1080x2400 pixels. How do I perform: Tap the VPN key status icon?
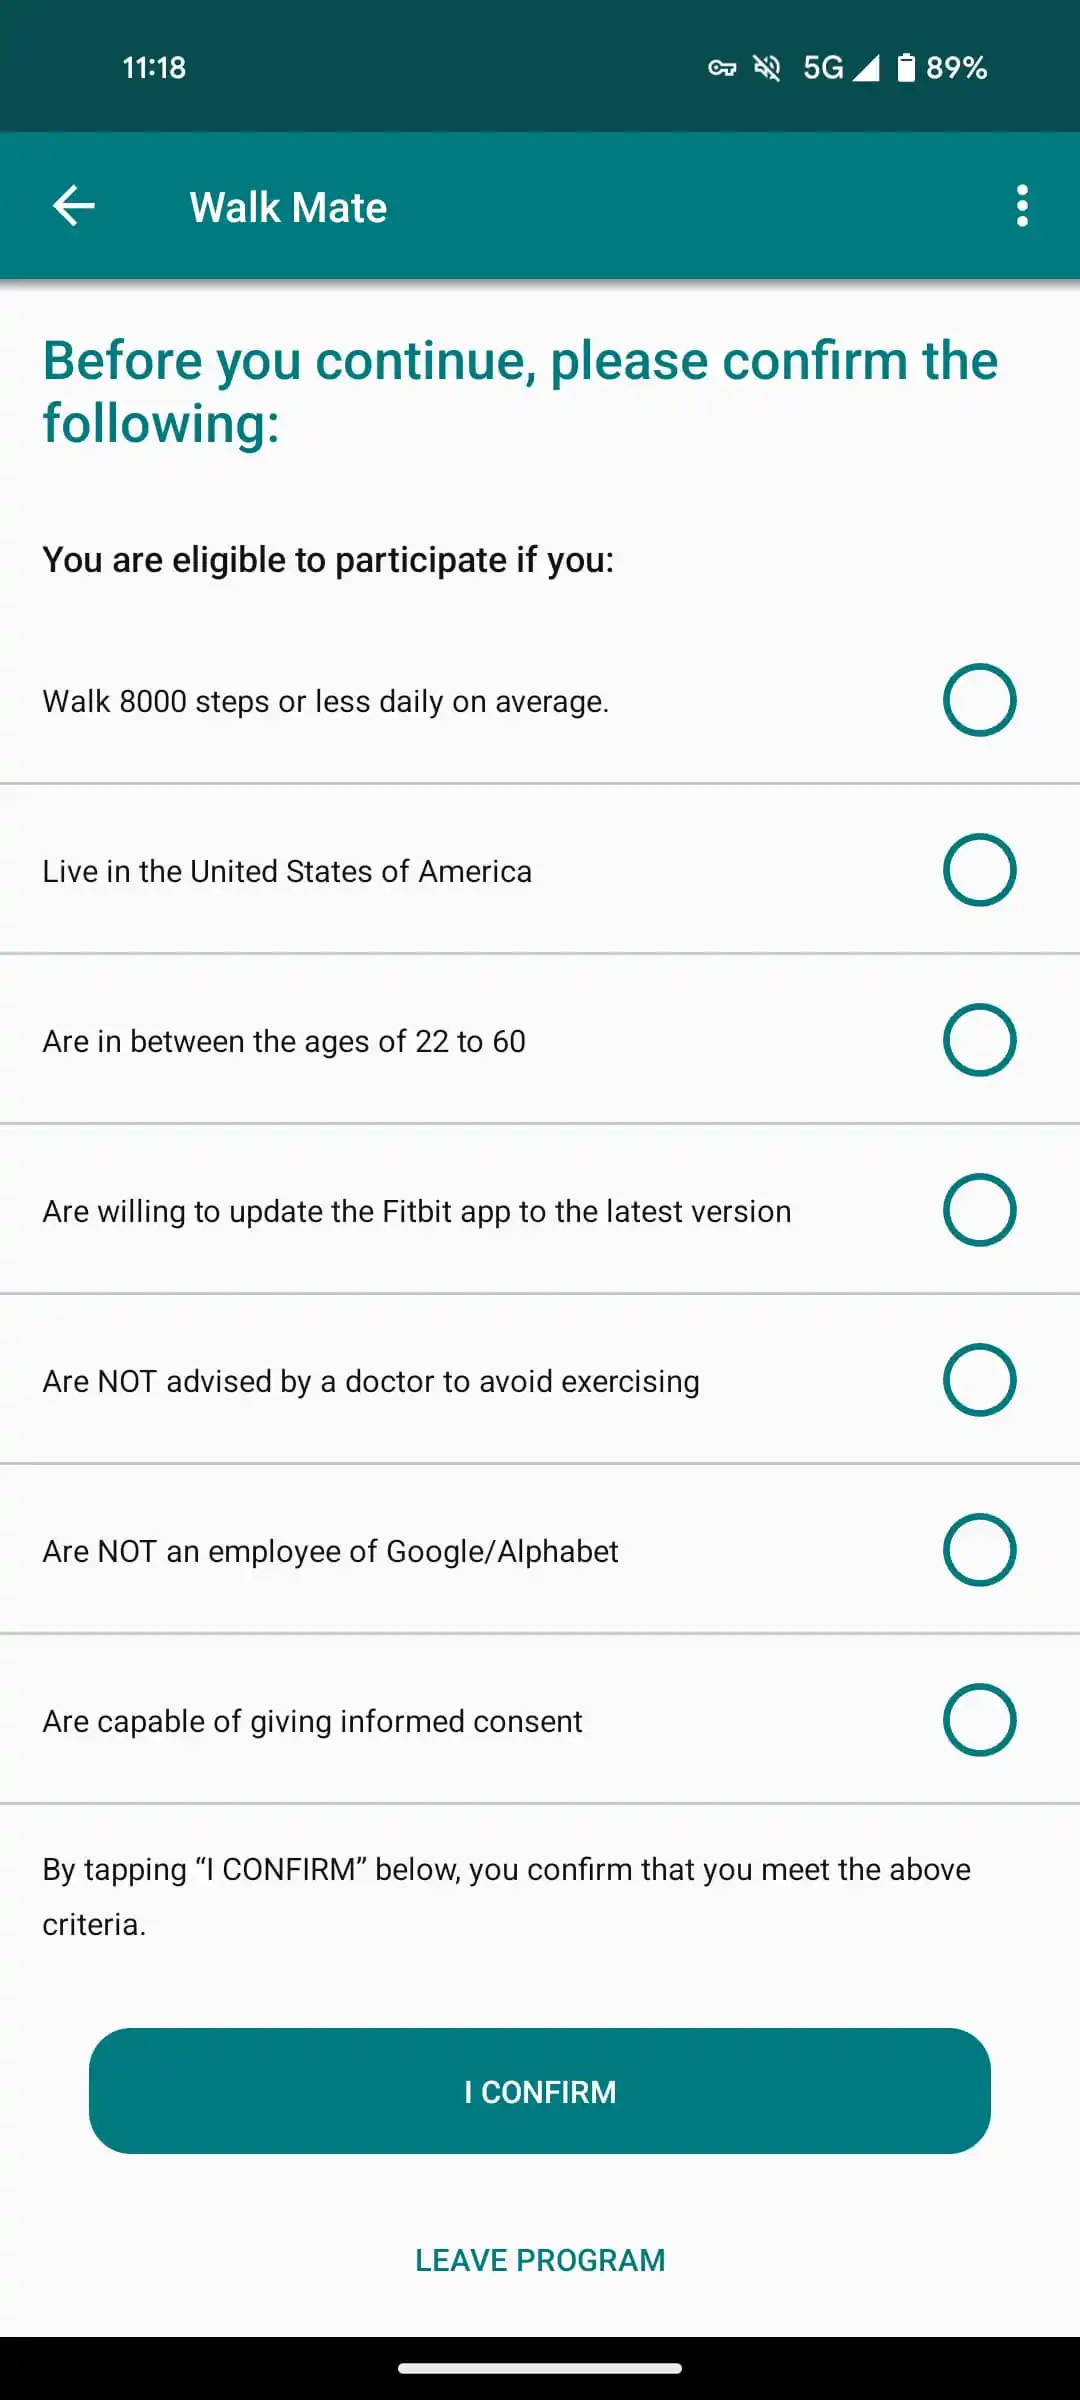722,68
